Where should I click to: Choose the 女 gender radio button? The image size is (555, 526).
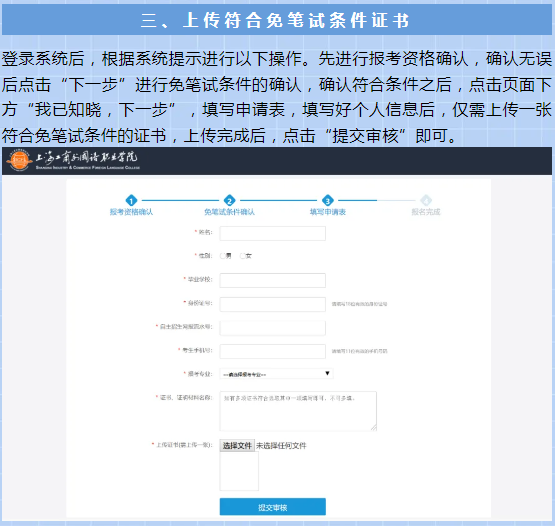(242, 256)
